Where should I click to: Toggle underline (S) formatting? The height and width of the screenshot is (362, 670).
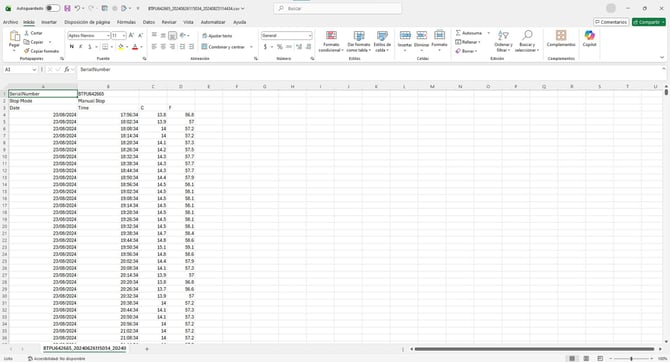[x=89, y=47]
